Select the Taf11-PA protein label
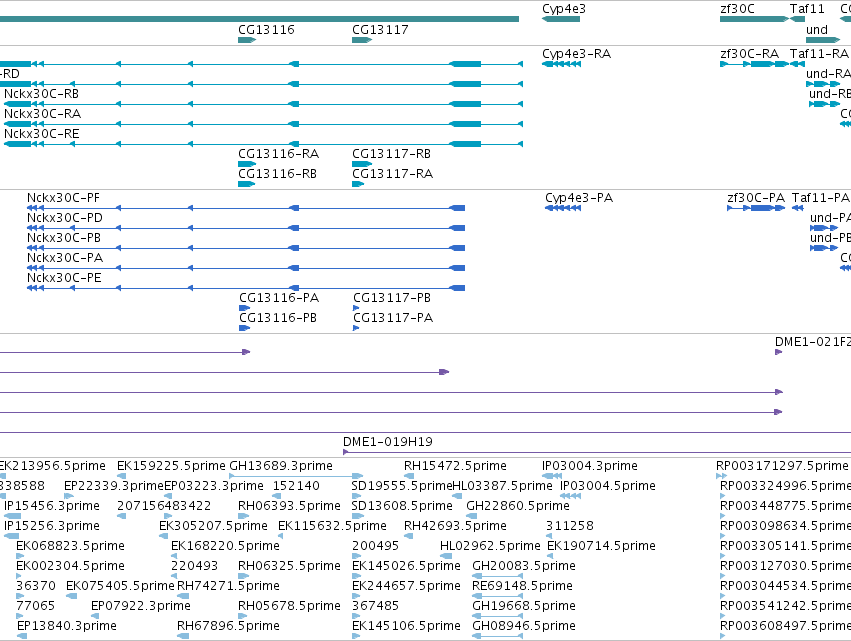This screenshot has width=851, height=641. coord(821,198)
